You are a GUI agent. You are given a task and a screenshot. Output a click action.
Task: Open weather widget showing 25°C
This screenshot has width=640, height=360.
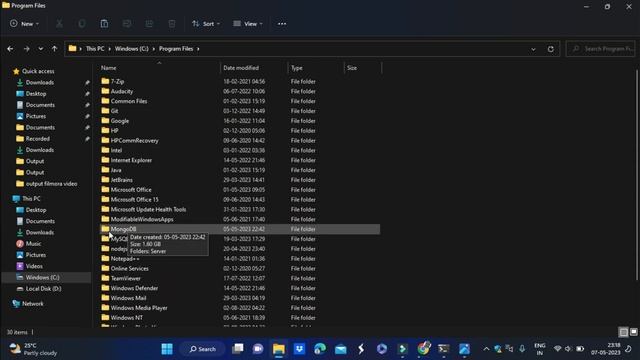tap(33, 349)
